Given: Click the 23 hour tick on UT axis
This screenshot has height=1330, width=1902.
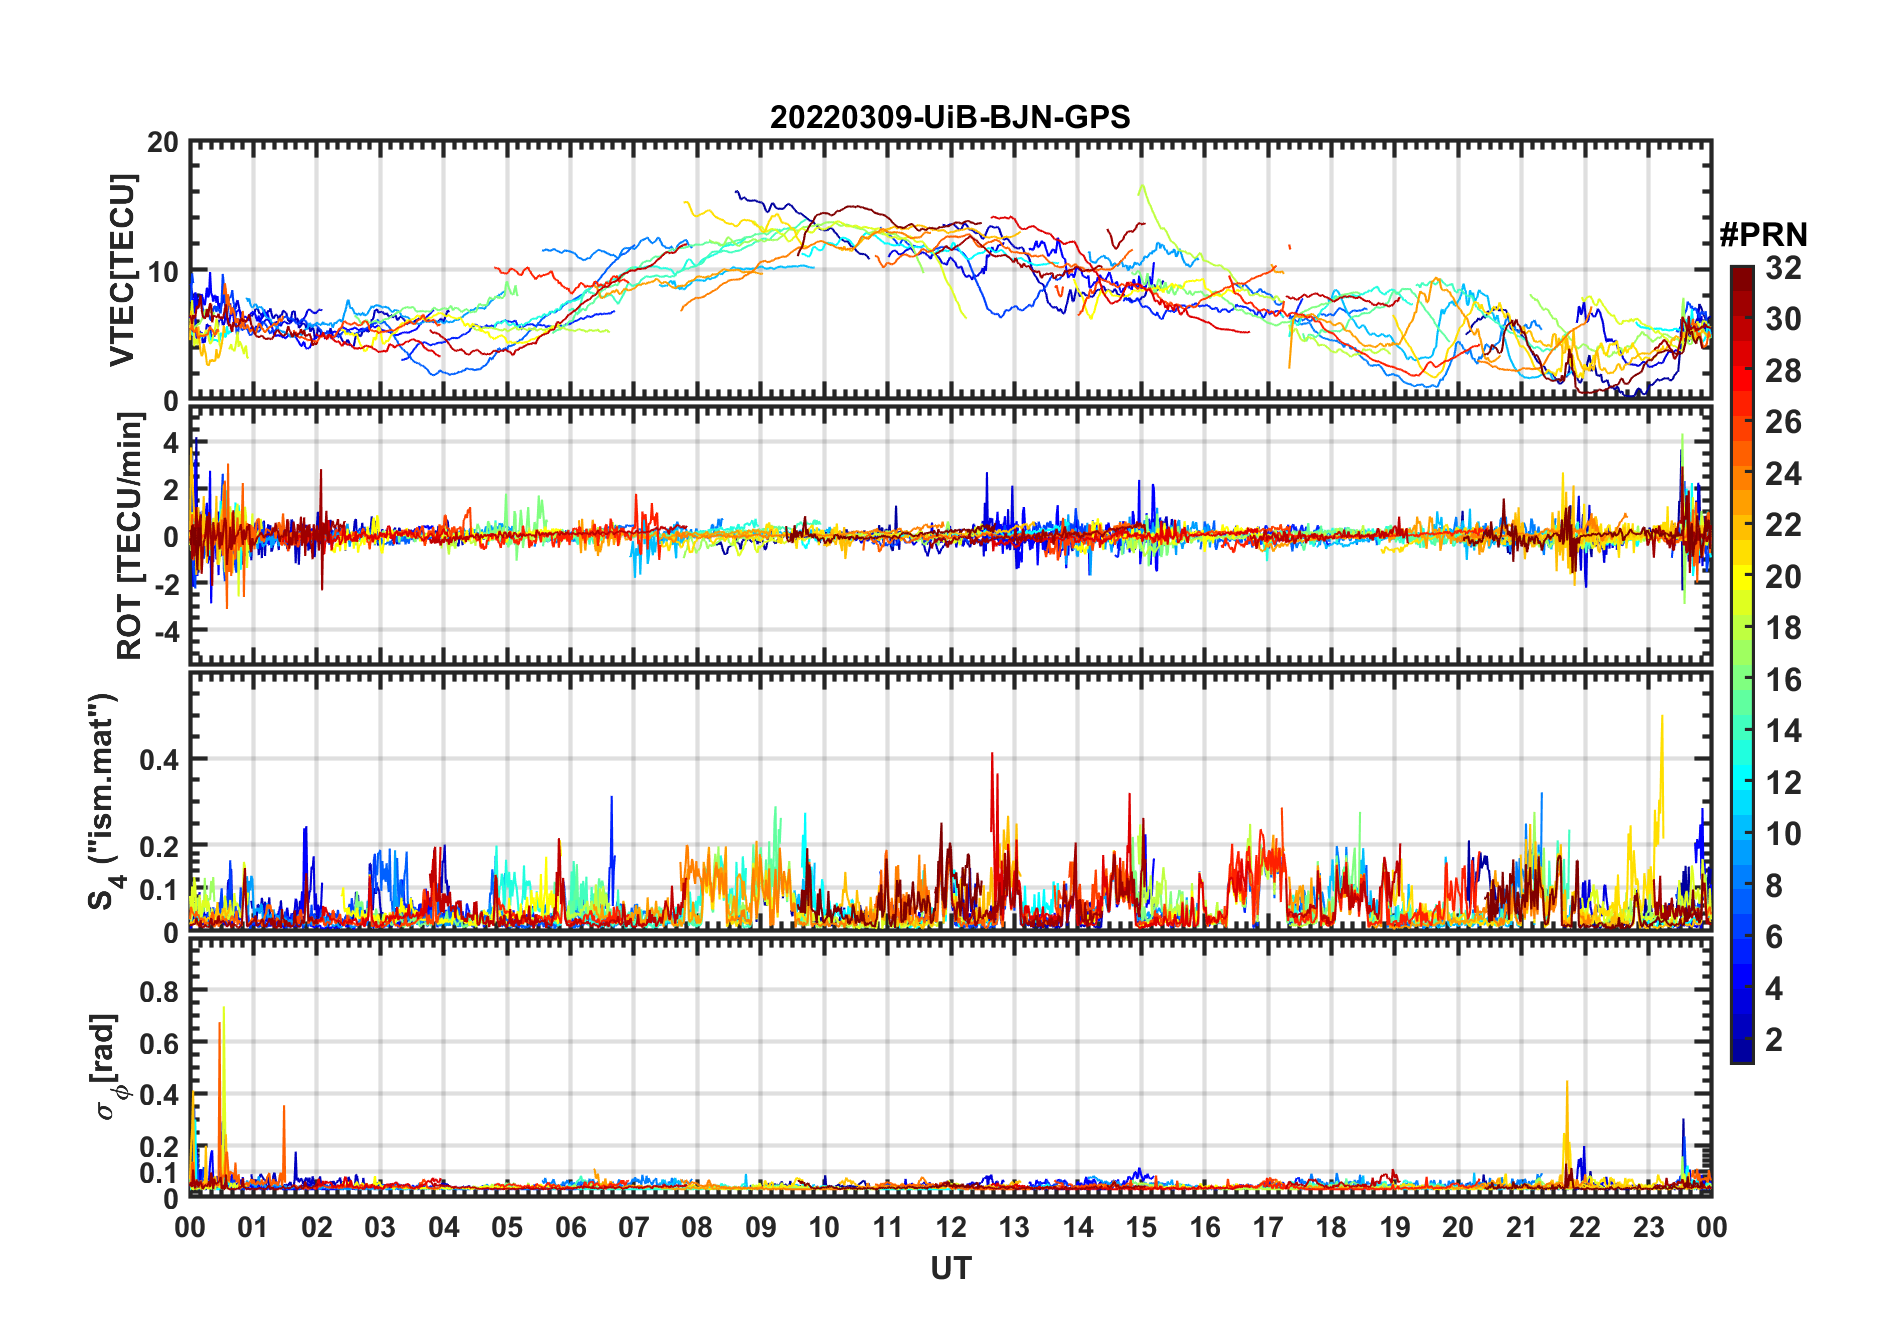Looking at the screenshot, I should (1648, 1227).
